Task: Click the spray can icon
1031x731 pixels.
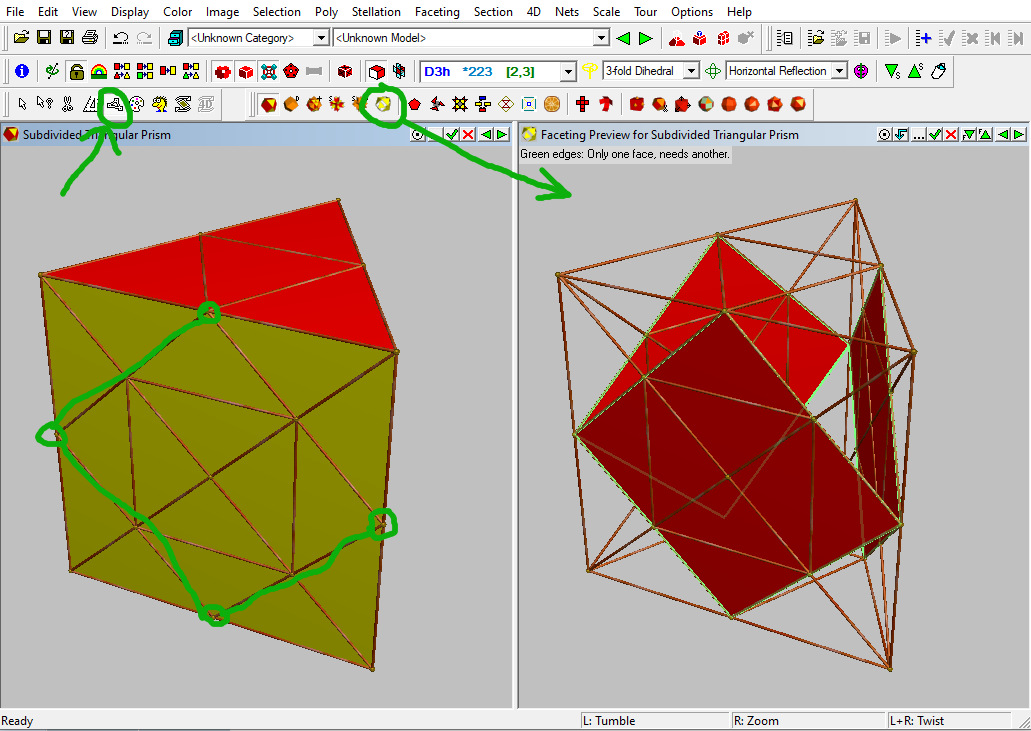Action: point(939,71)
